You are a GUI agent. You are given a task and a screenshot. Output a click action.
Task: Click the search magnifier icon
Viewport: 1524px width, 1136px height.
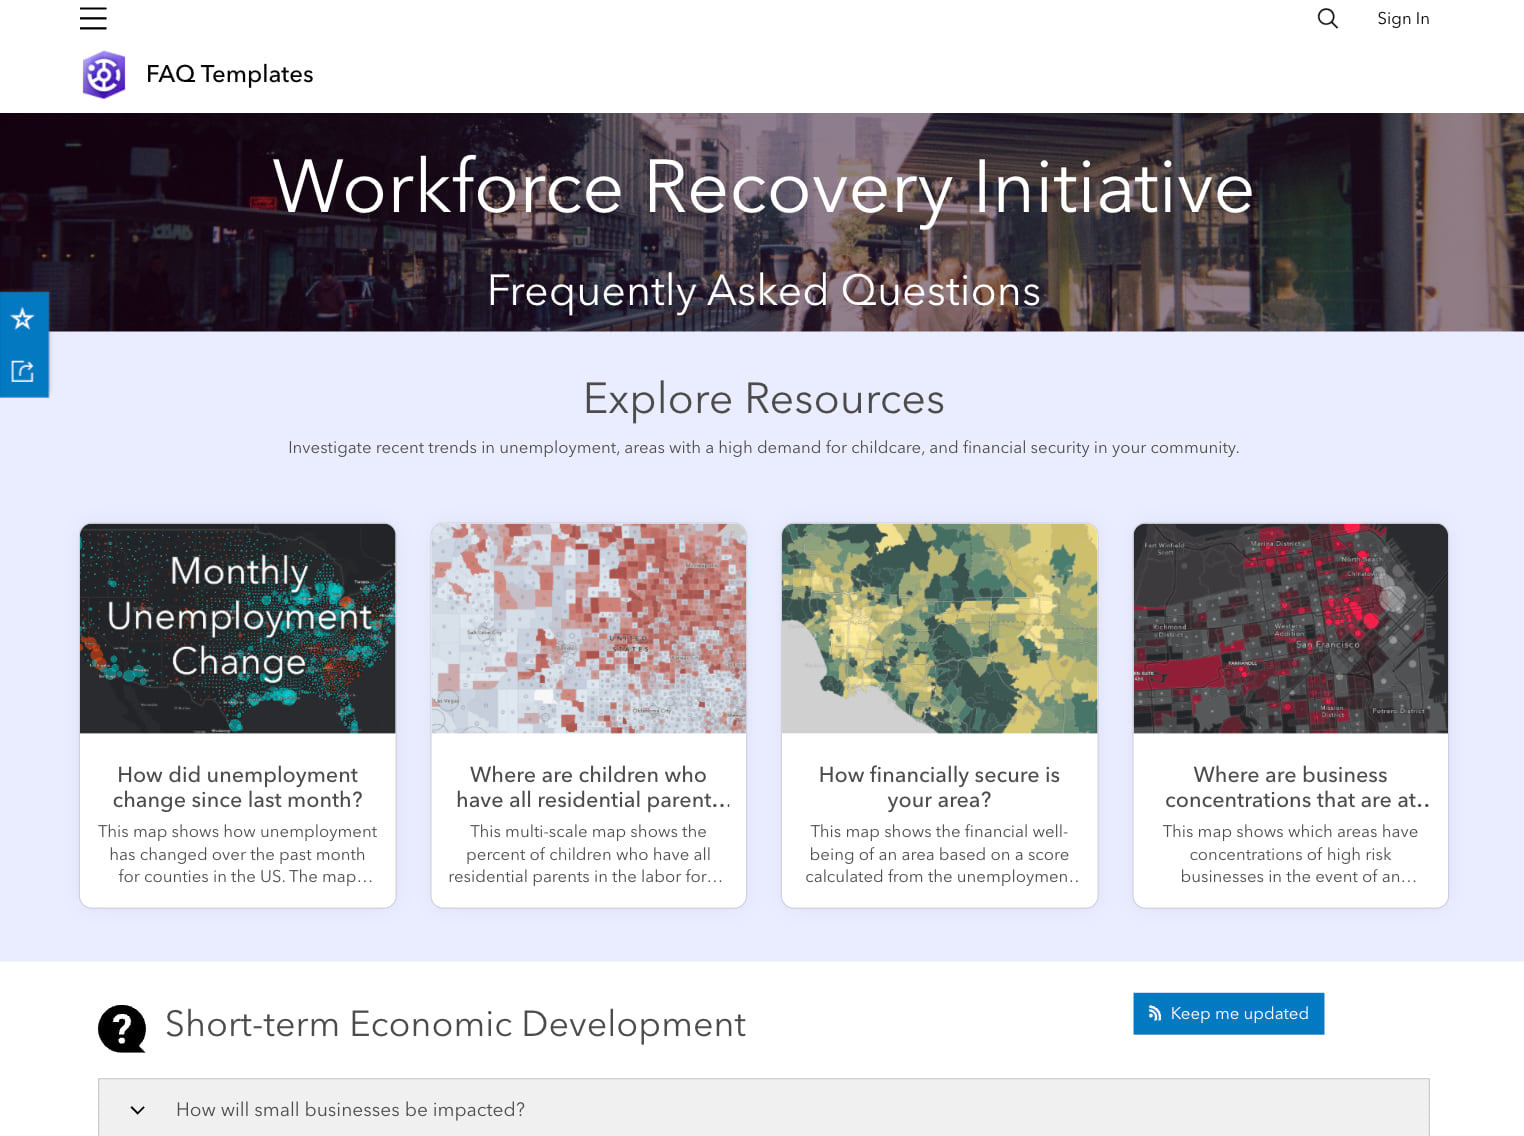1327,18
